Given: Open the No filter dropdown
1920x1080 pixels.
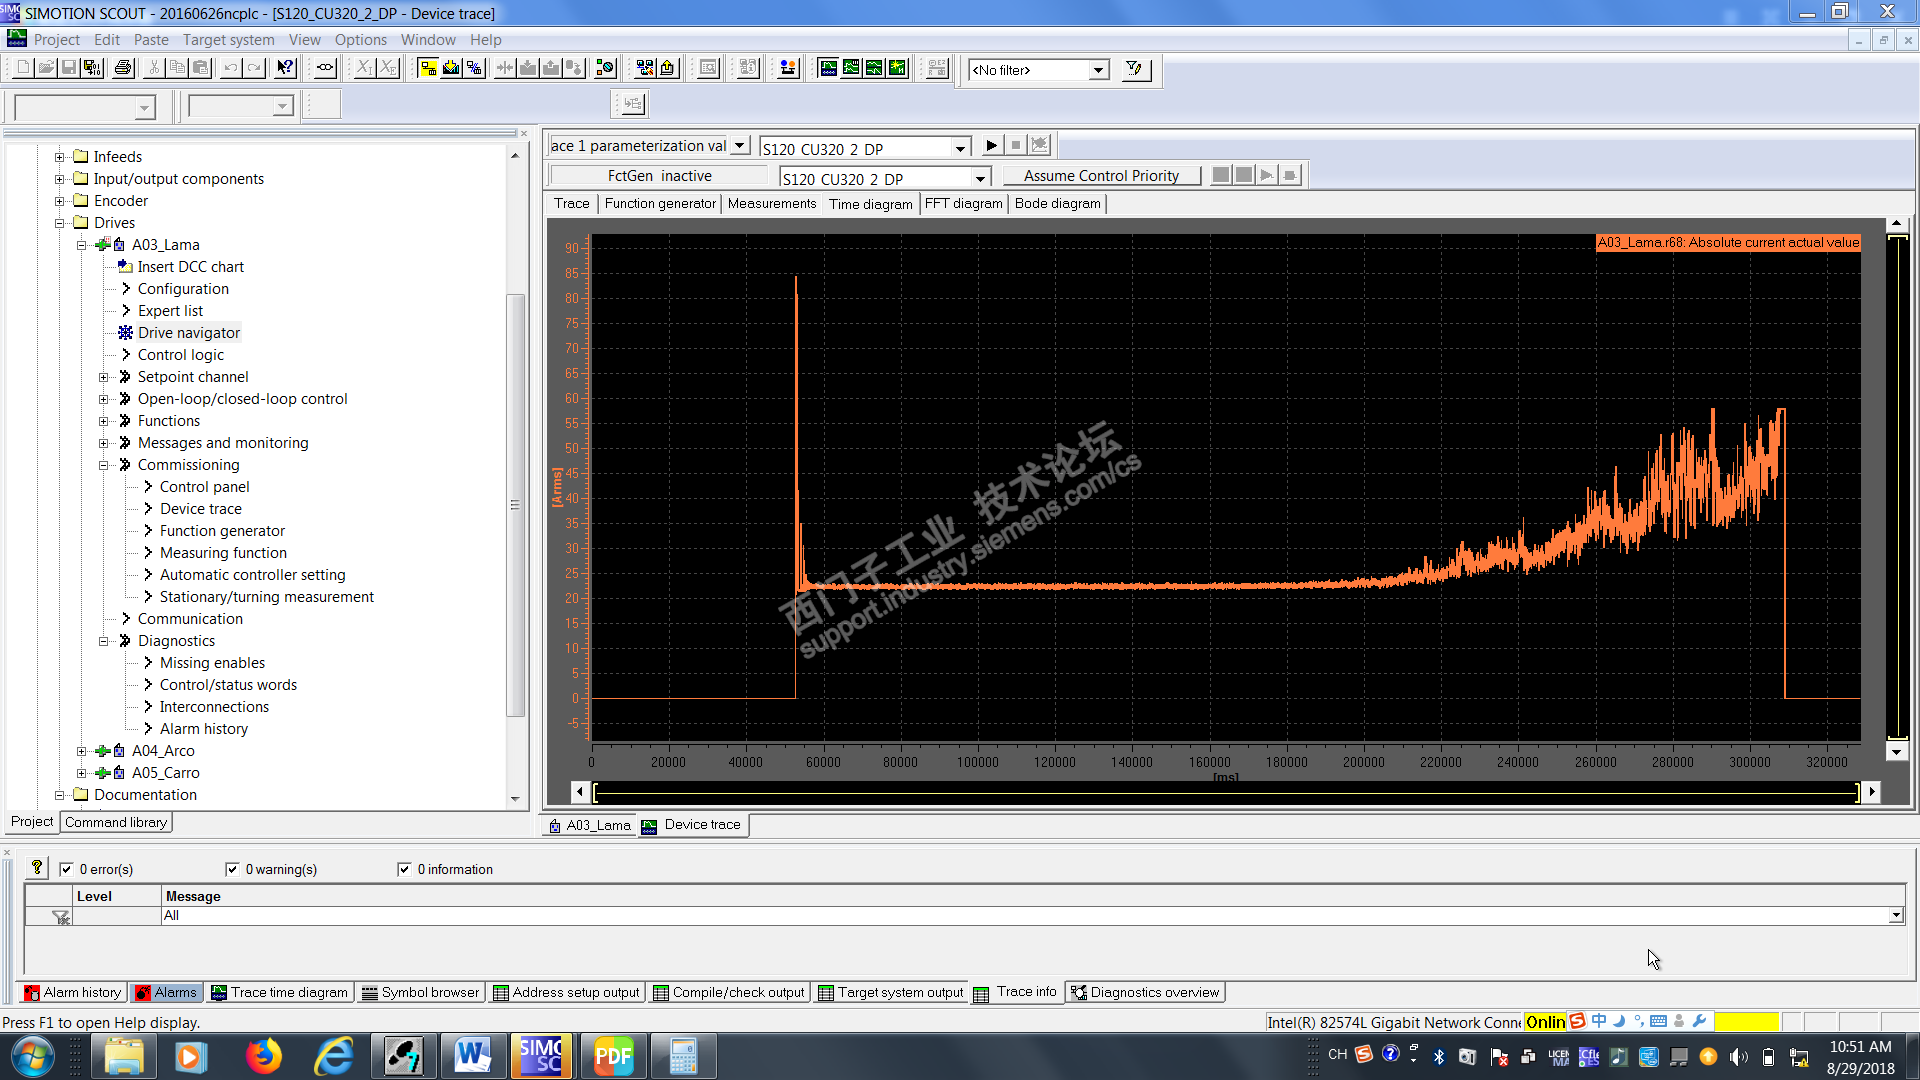Looking at the screenshot, I should [x=1099, y=70].
